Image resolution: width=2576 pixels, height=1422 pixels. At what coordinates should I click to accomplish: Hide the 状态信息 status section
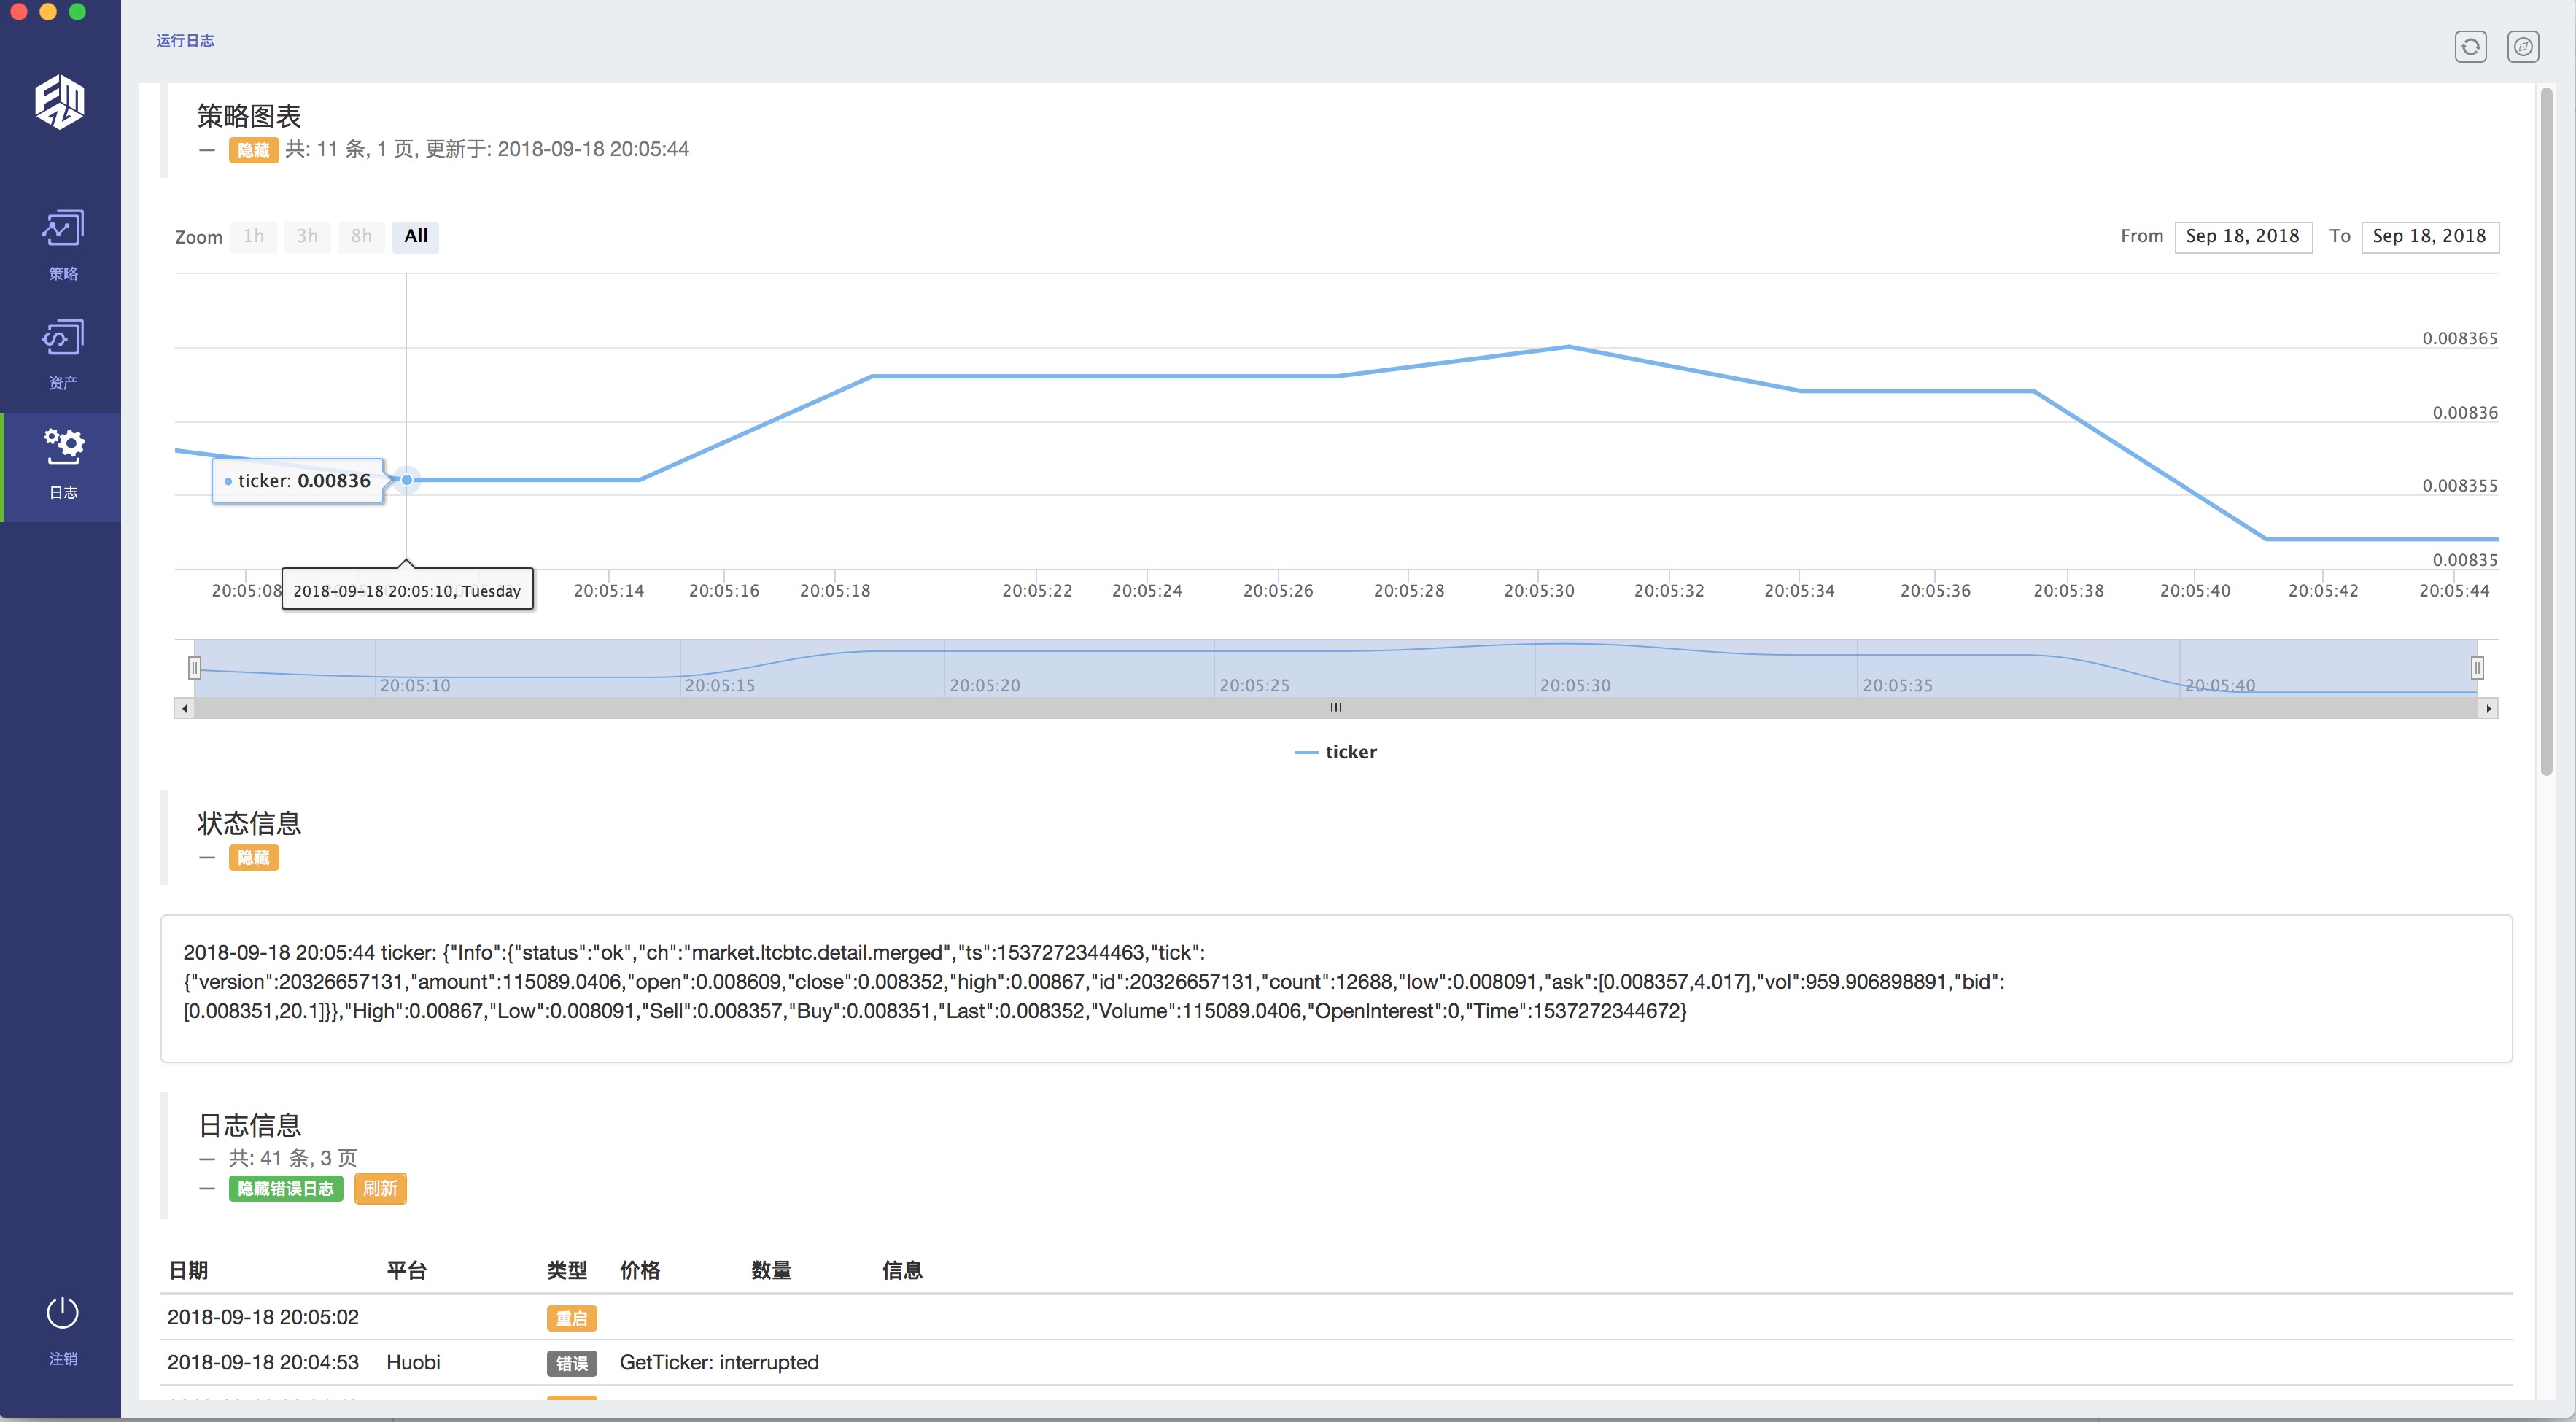pos(253,858)
